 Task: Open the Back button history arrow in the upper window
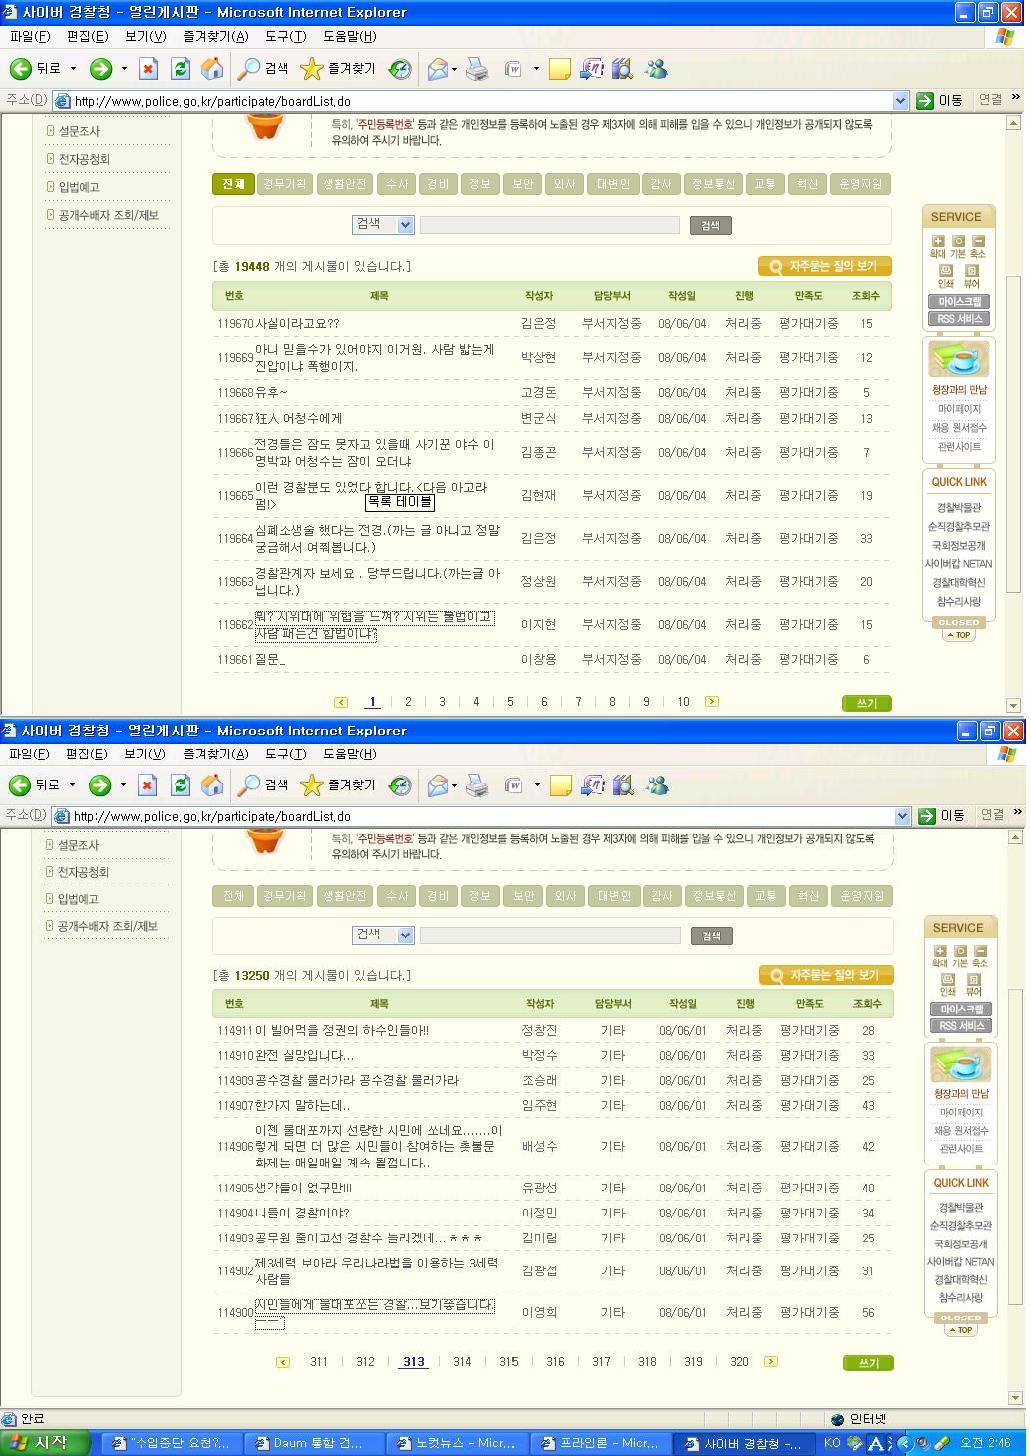(x=73, y=69)
